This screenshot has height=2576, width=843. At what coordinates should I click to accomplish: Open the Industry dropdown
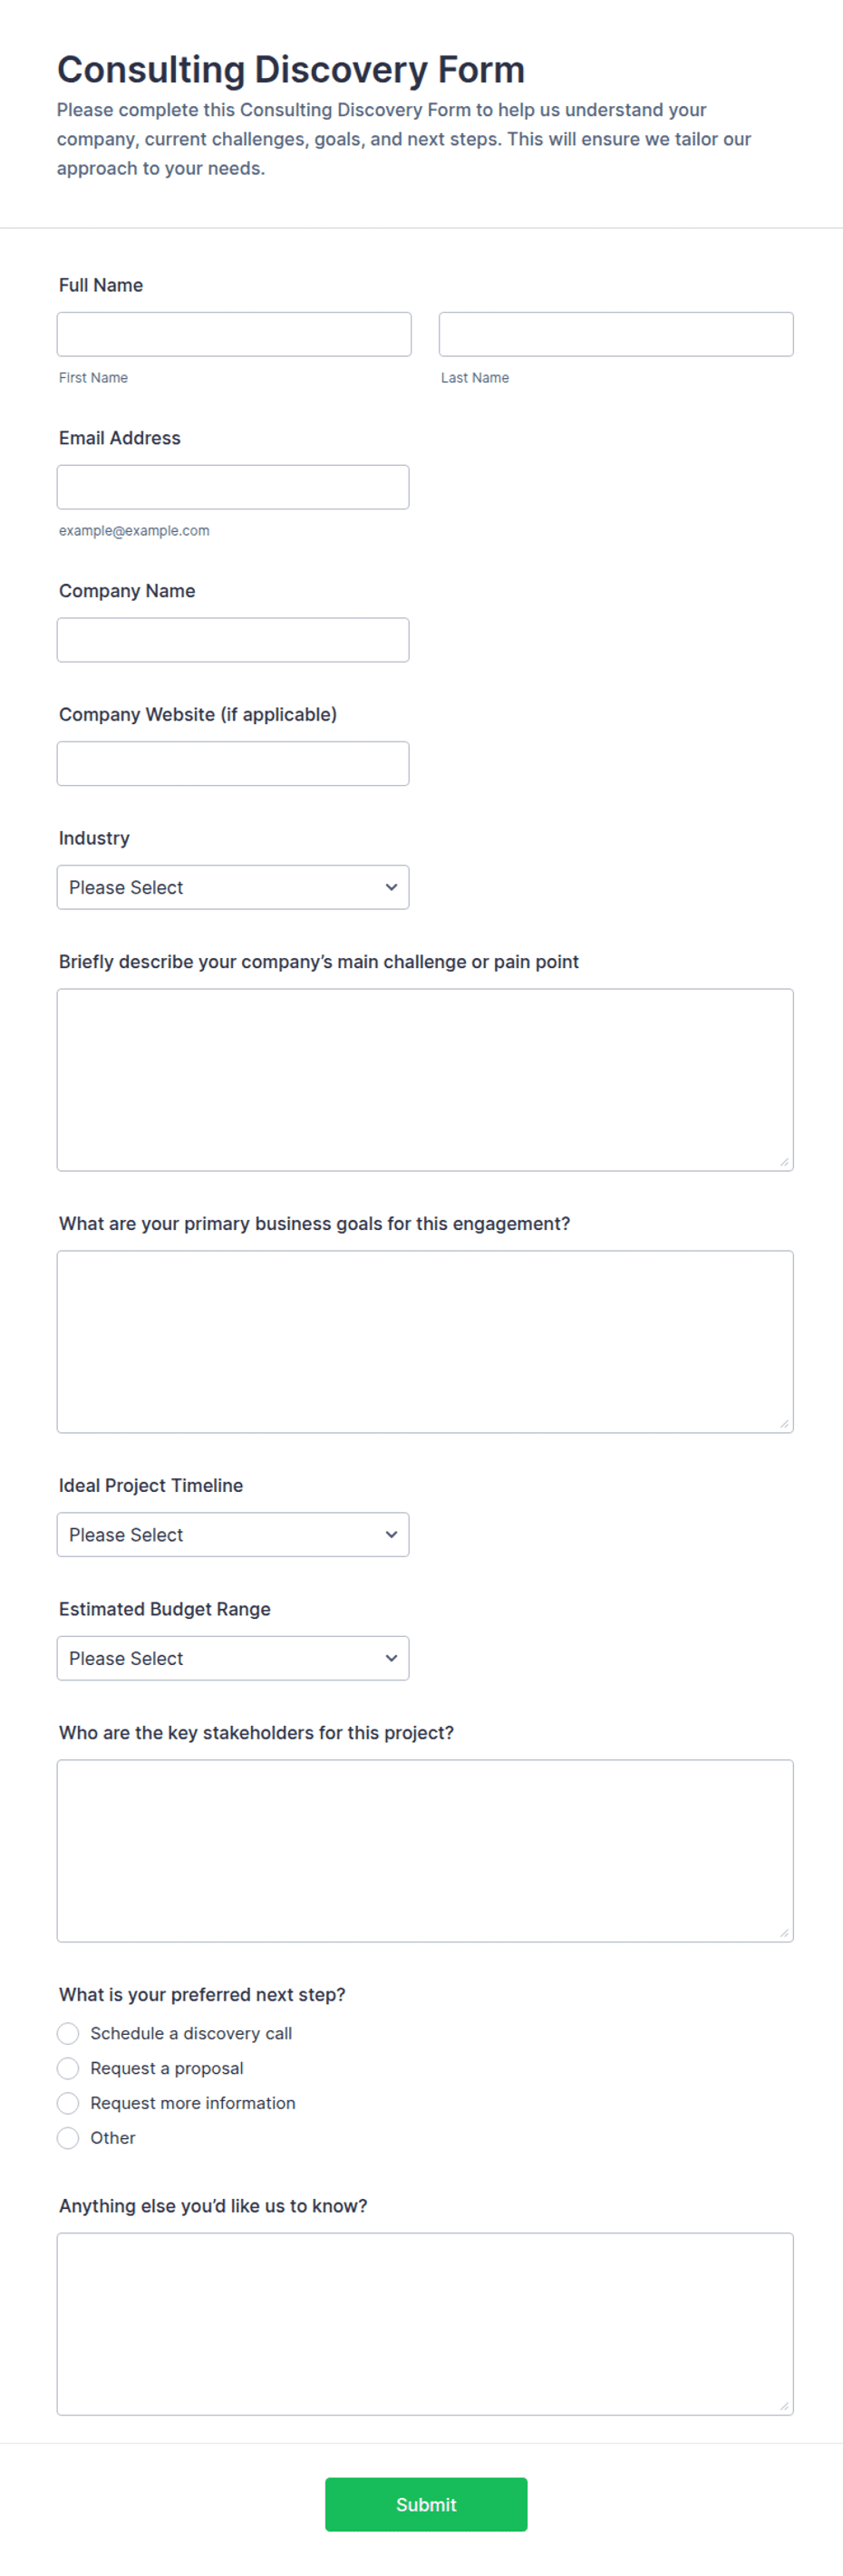233,888
